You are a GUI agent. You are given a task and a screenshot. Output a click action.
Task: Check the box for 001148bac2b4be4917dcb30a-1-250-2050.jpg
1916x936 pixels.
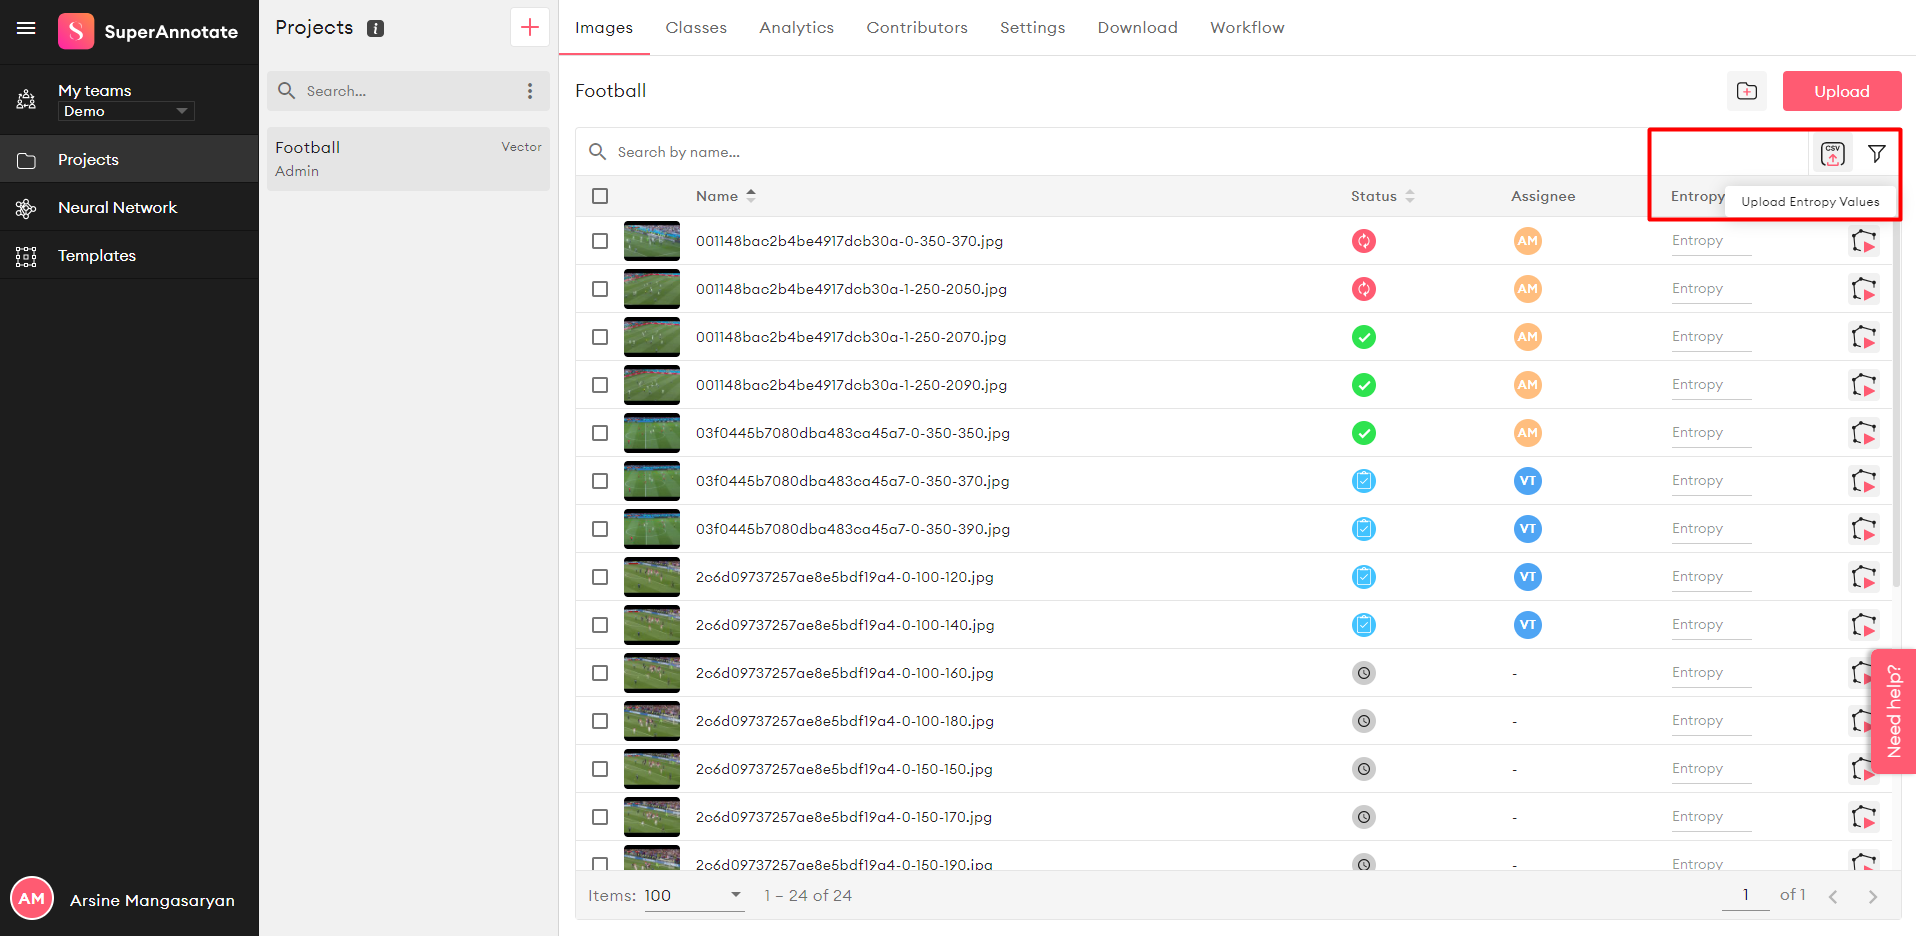pyautogui.click(x=600, y=289)
